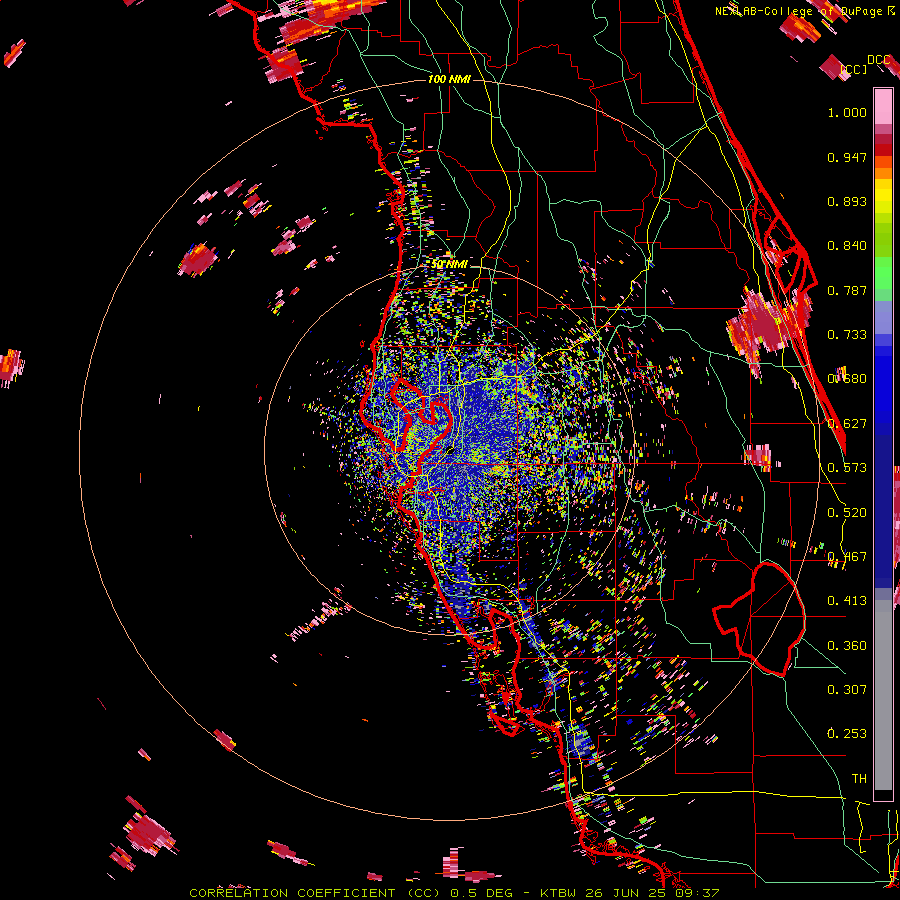
Task: Choose the 0.307 scale label
Action: (847, 690)
